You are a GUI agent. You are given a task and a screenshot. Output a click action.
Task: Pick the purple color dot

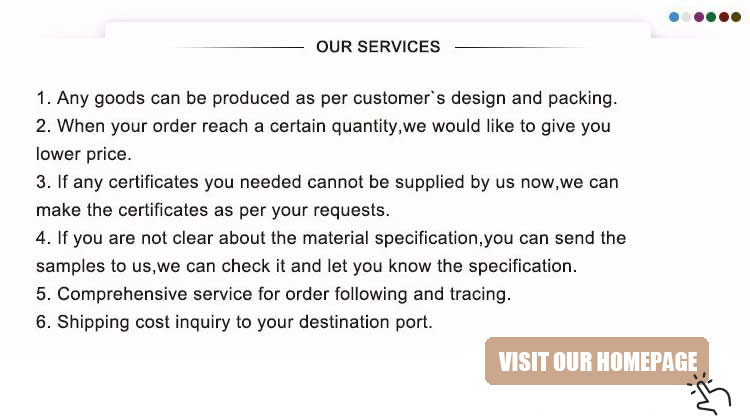(698, 17)
